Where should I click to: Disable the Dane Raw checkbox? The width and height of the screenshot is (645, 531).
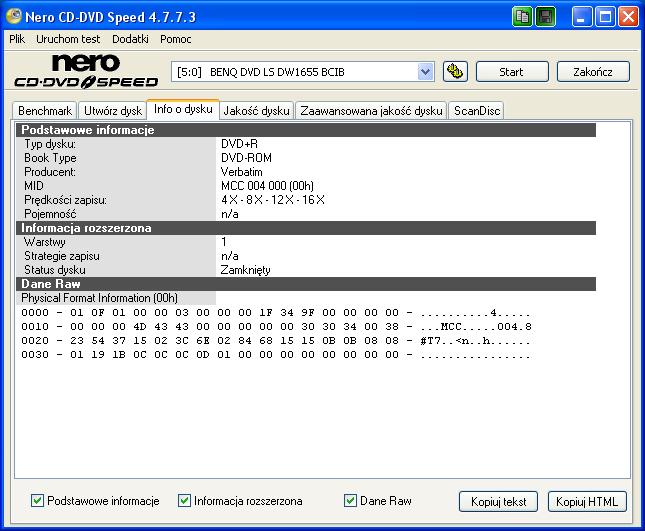(350, 501)
